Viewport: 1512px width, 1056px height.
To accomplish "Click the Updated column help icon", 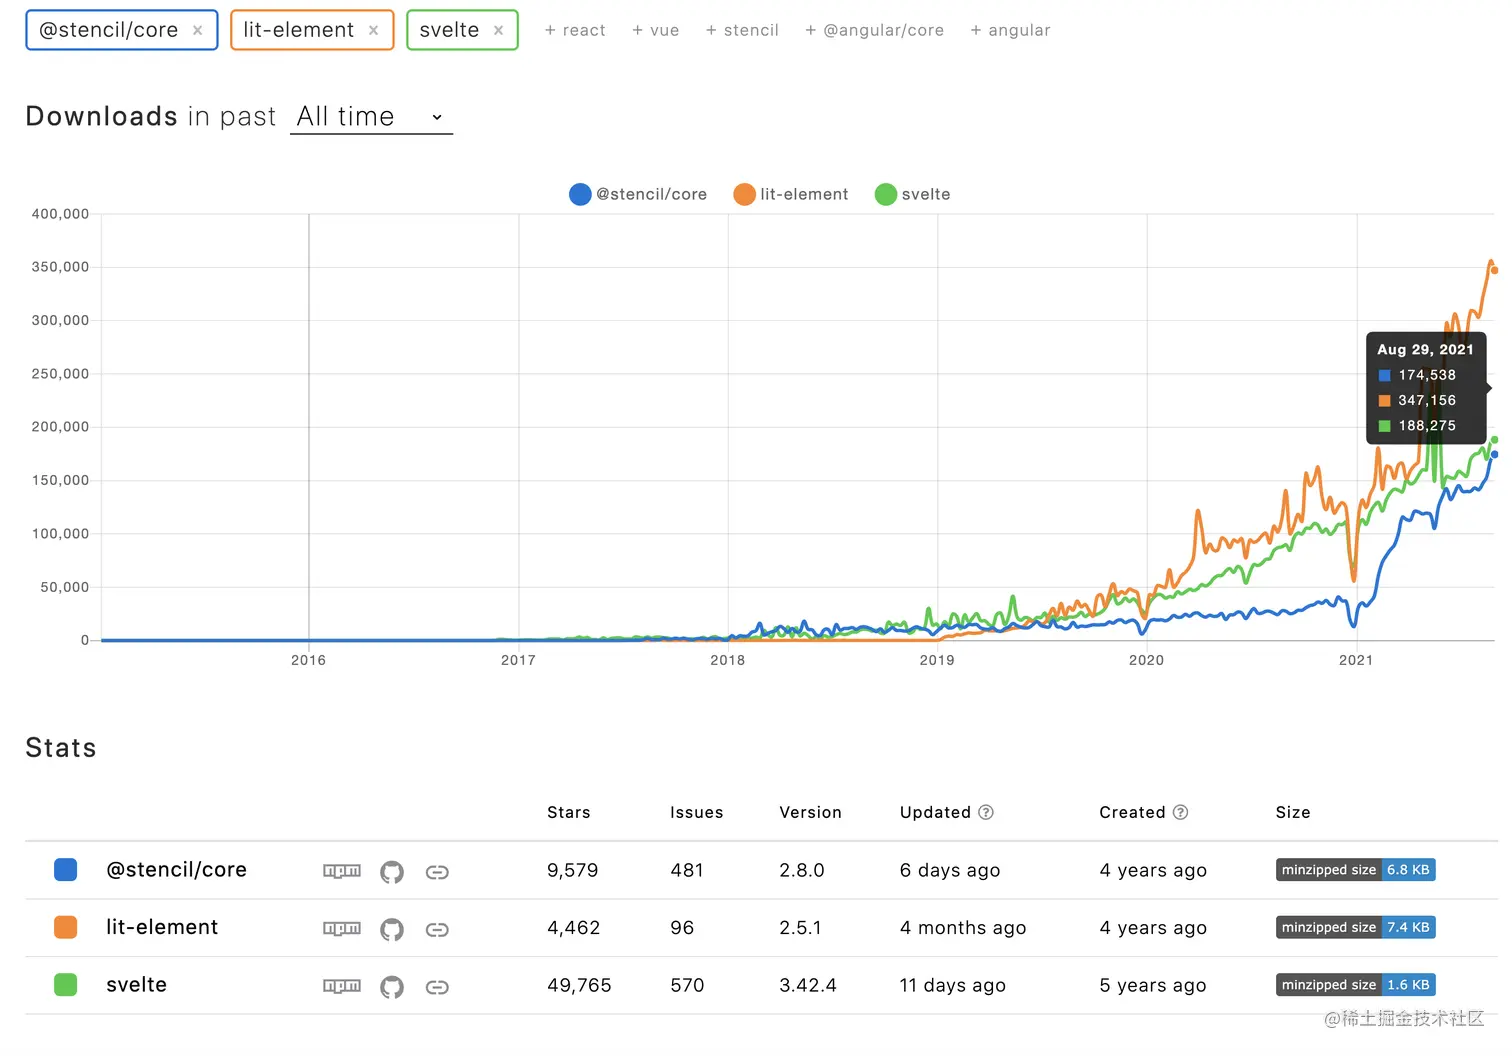I will [x=986, y=812].
